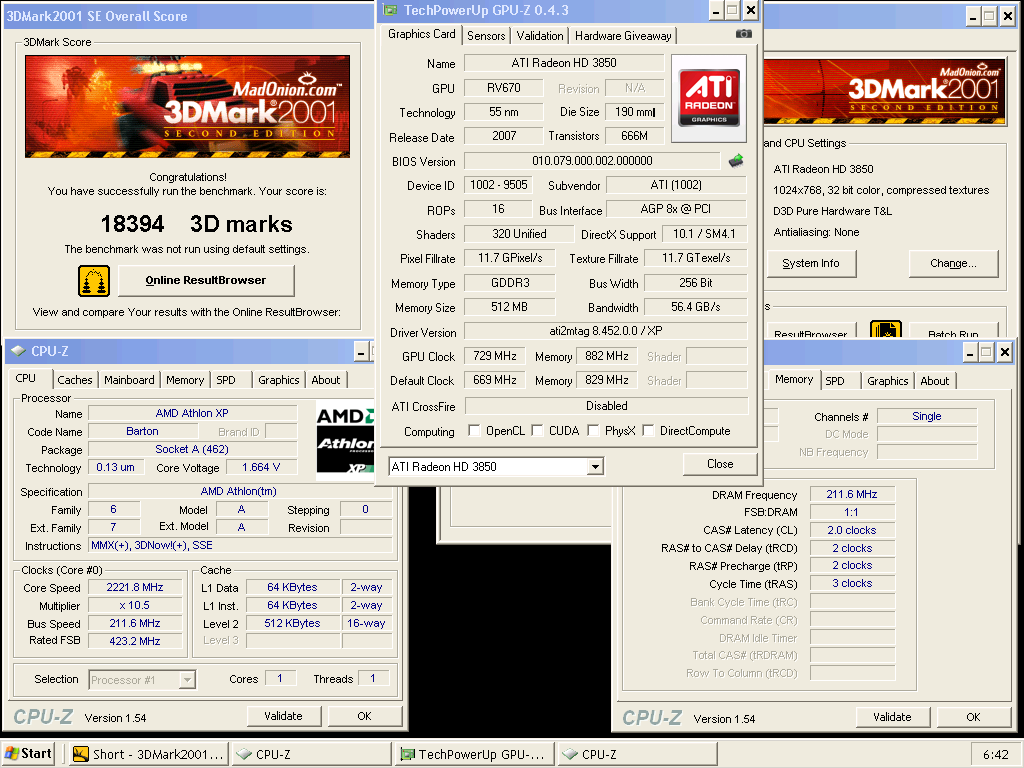Viewport: 1024px width, 768px height.
Task: Open the Memory tab in left CPU-Z
Action: [x=185, y=380]
